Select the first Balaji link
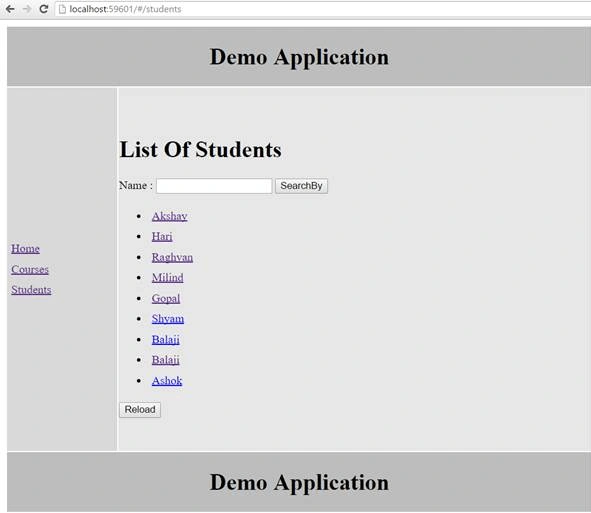 point(165,340)
